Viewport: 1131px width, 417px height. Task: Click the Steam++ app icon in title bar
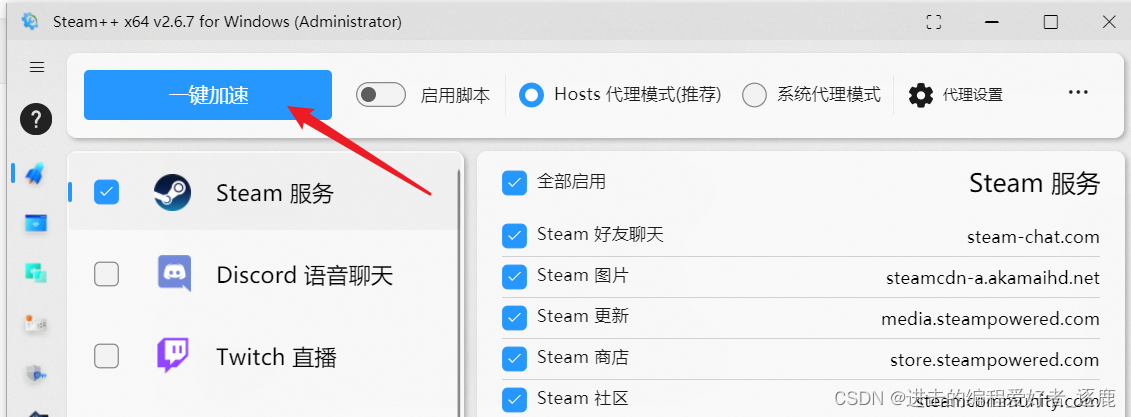coord(30,22)
